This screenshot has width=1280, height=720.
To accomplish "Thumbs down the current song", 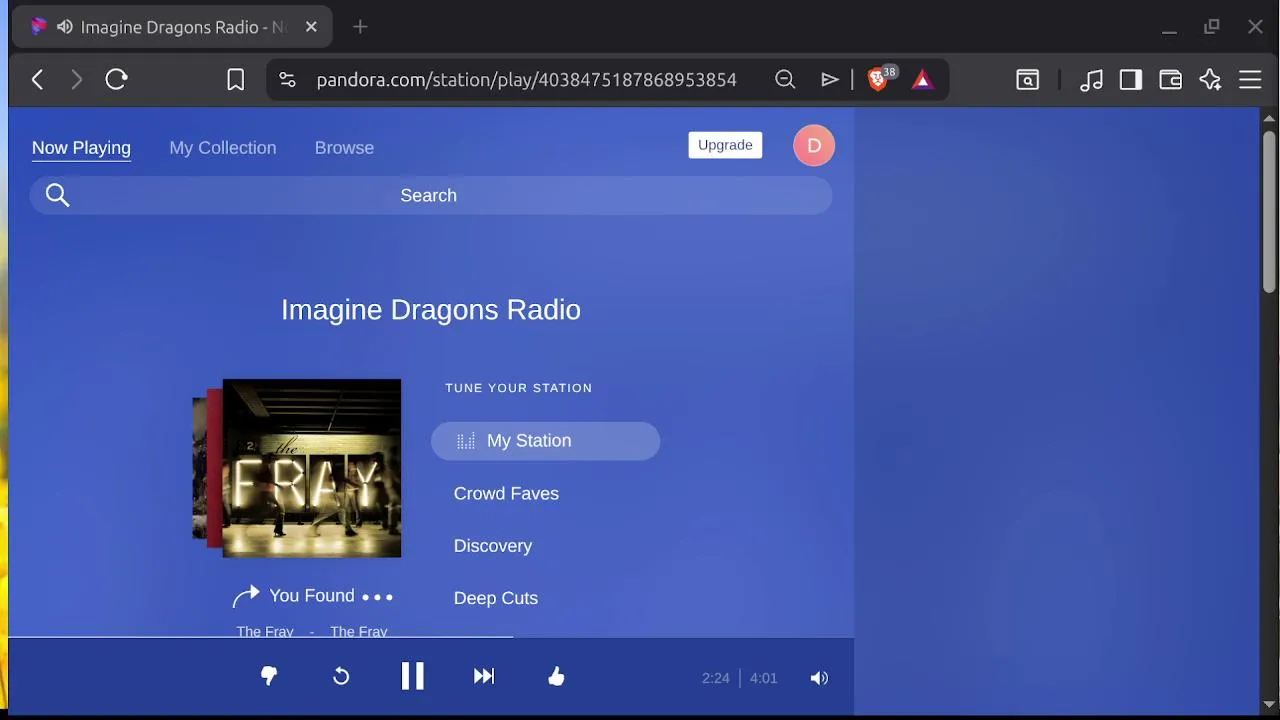I will [269, 677].
